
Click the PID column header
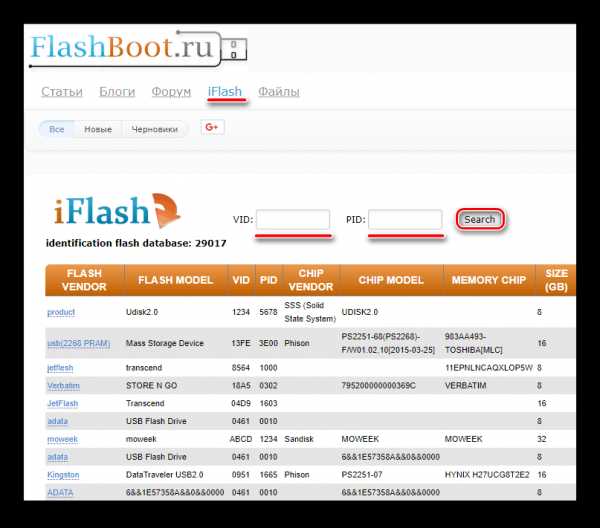point(268,280)
